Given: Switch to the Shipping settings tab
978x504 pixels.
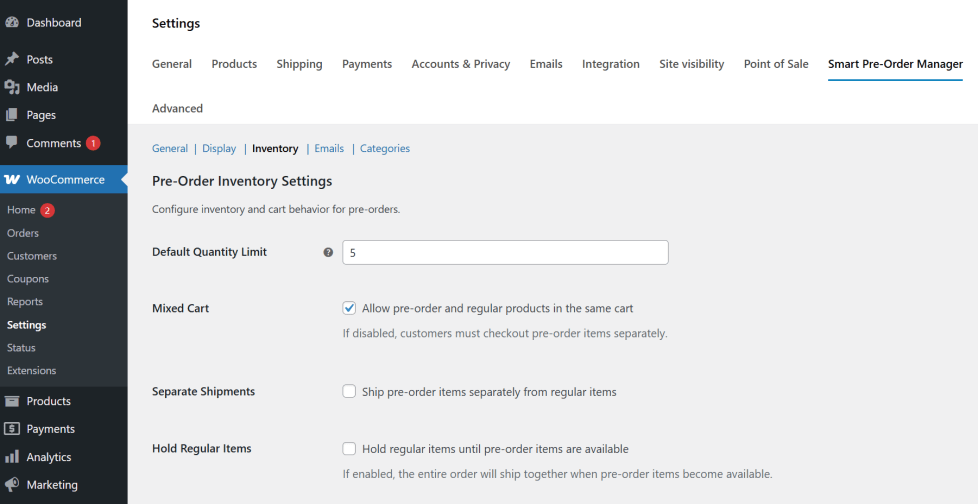Looking at the screenshot, I should pyautogui.click(x=299, y=64).
